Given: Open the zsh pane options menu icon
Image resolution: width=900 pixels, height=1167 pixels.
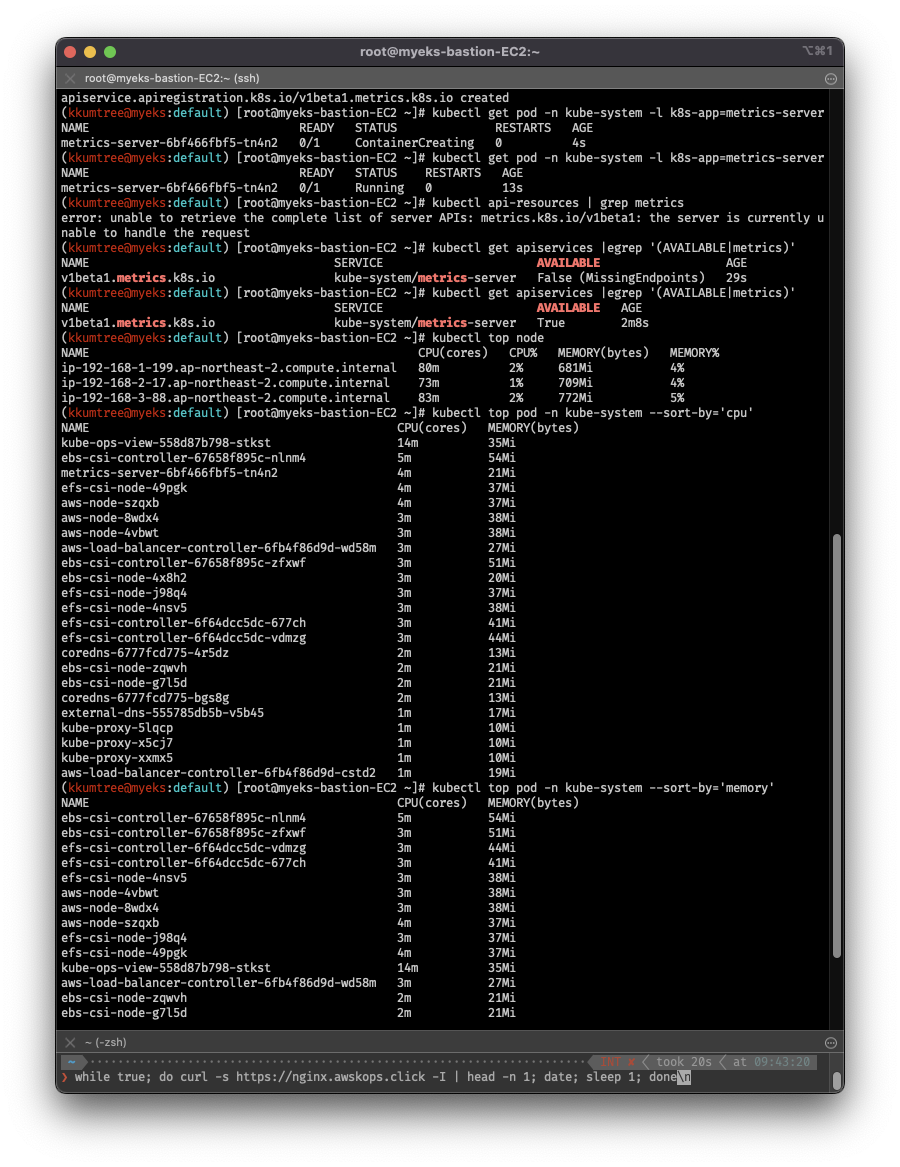Looking at the screenshot, I should [x=831, y=1043].
